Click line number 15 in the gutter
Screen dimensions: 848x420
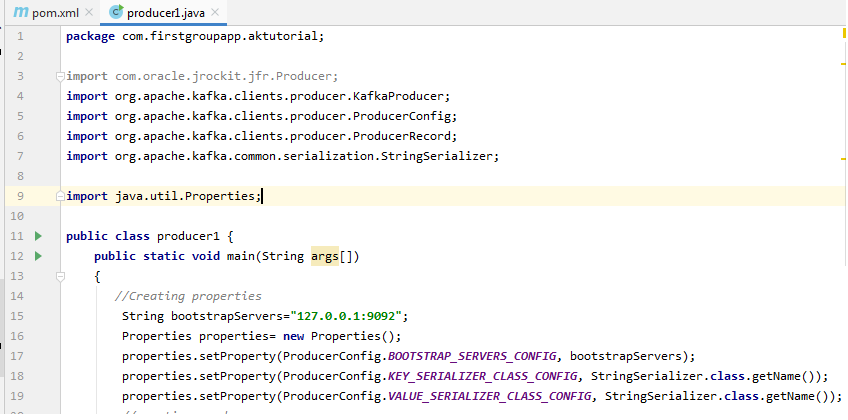click(x=17, y=316)
